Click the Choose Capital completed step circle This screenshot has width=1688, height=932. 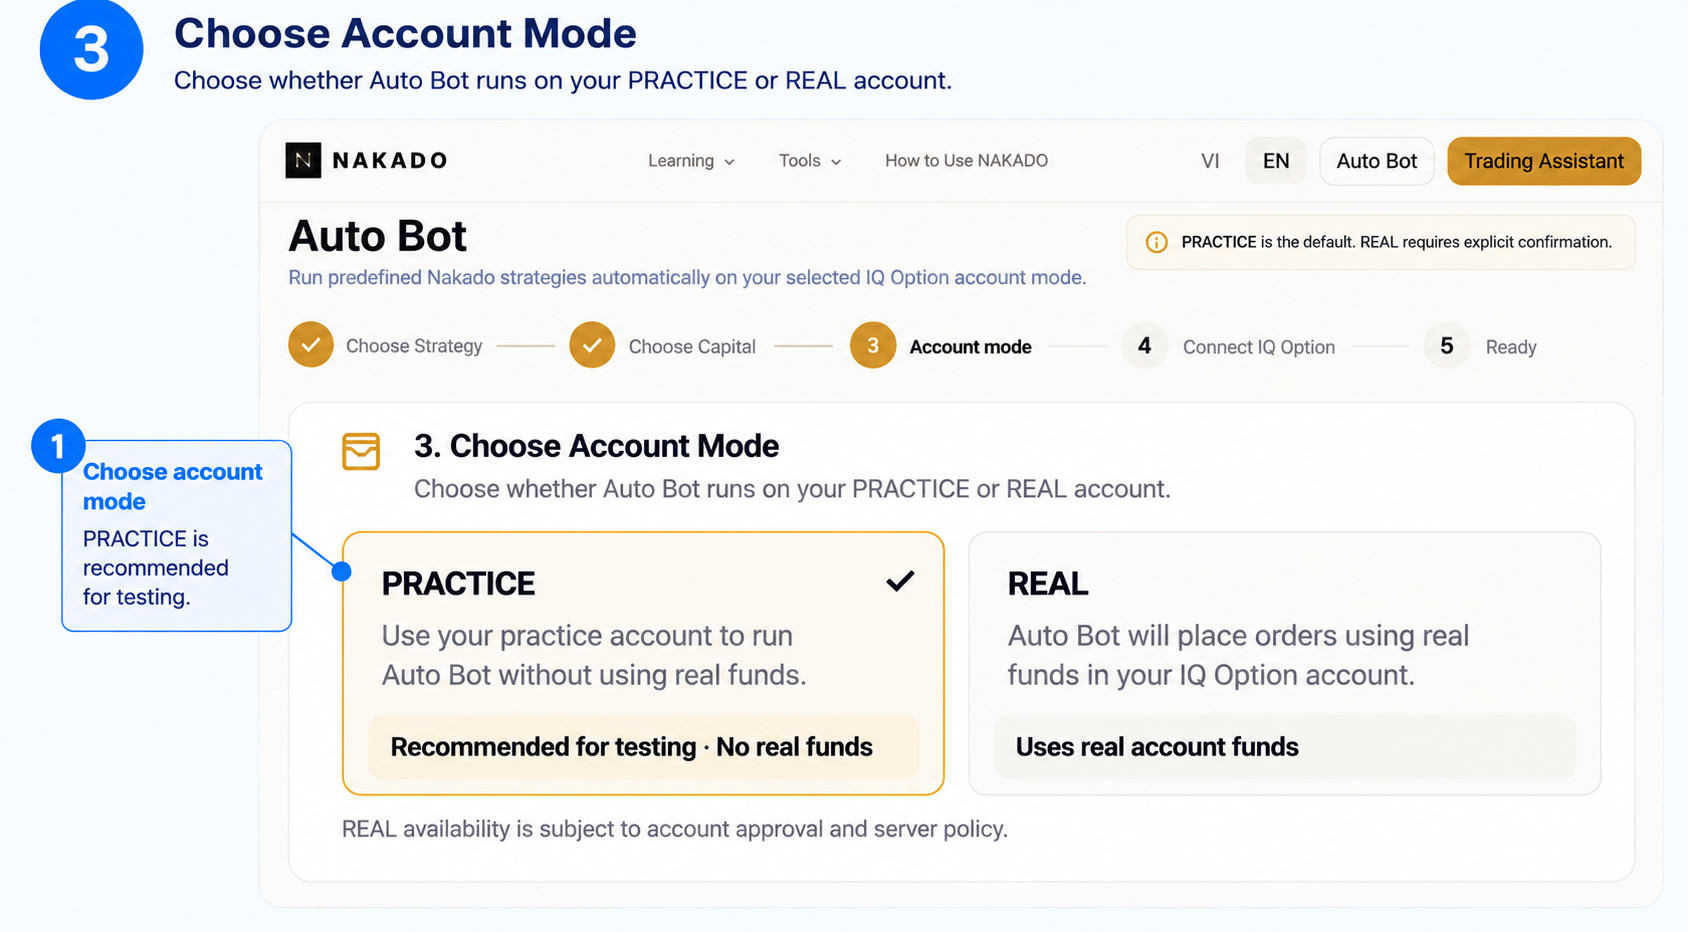pyautogui.click(x=592, y=345)
